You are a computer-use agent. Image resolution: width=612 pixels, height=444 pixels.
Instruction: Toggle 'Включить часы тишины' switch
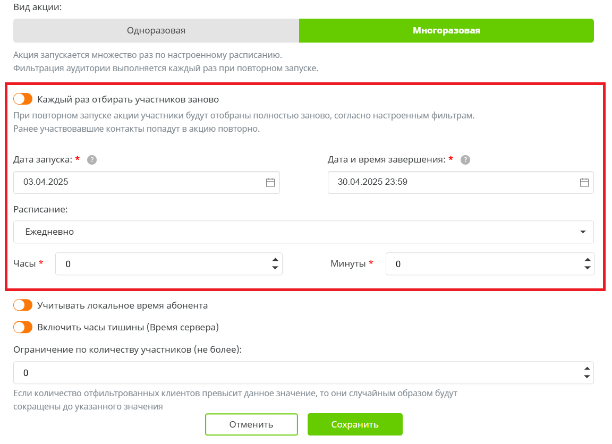(22, 326)
